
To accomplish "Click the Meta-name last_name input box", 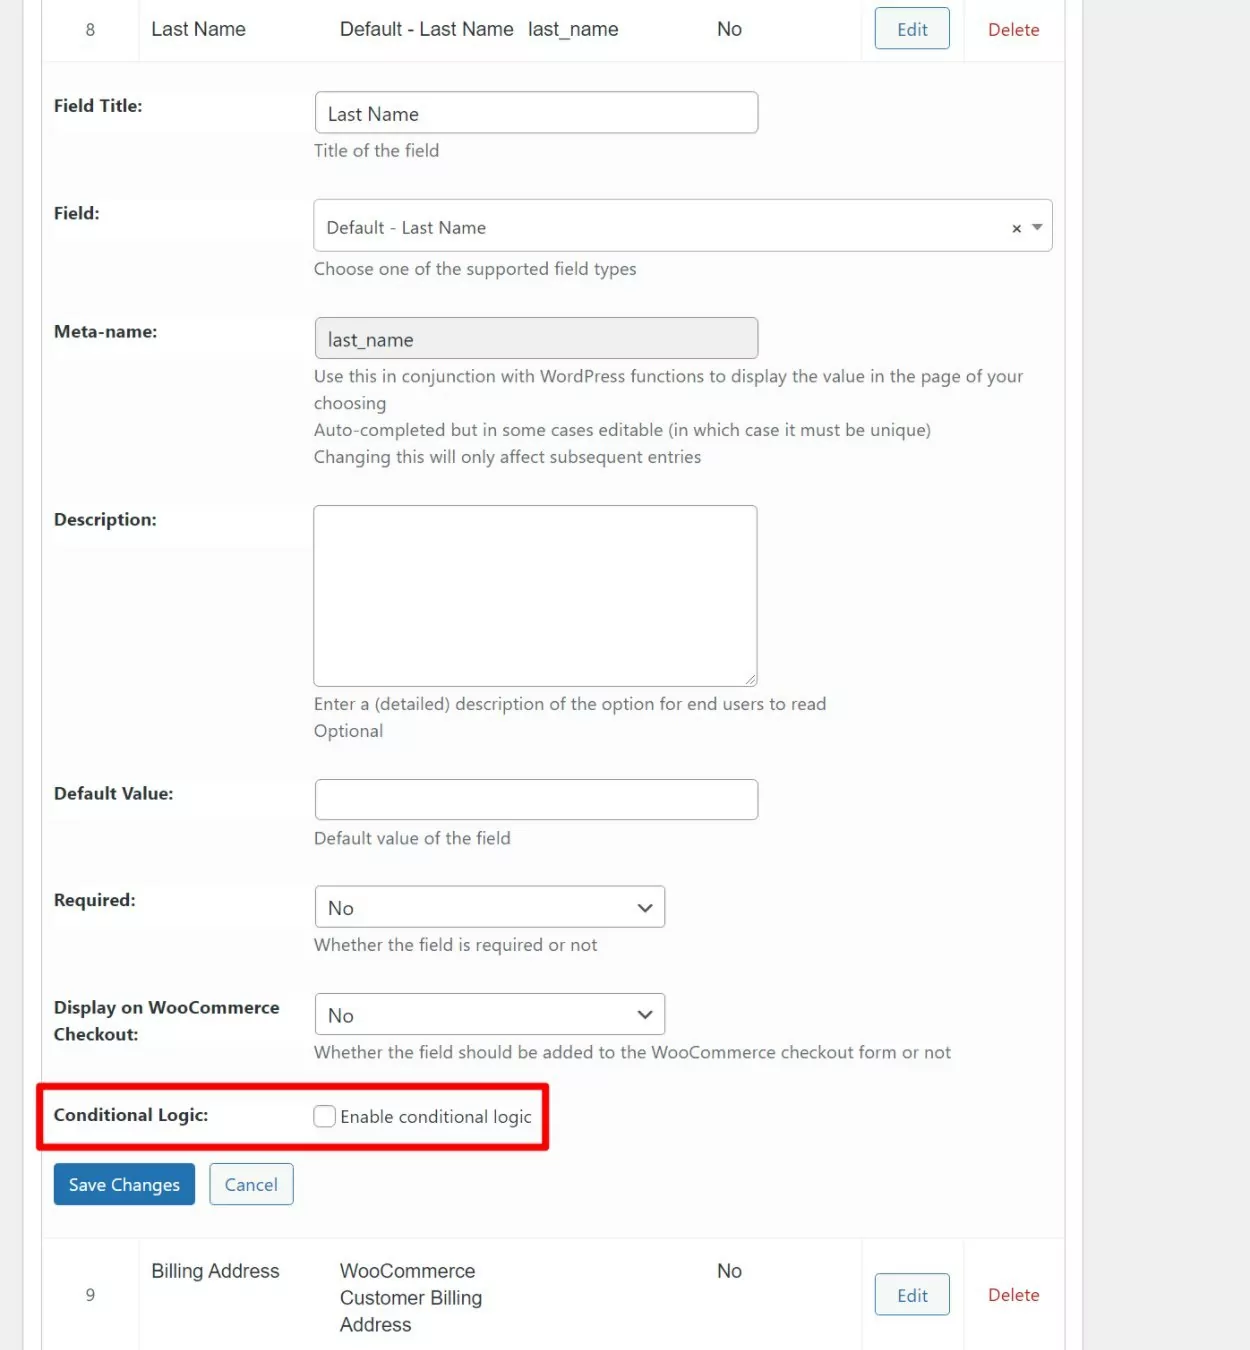I will [x=536, y=339].
